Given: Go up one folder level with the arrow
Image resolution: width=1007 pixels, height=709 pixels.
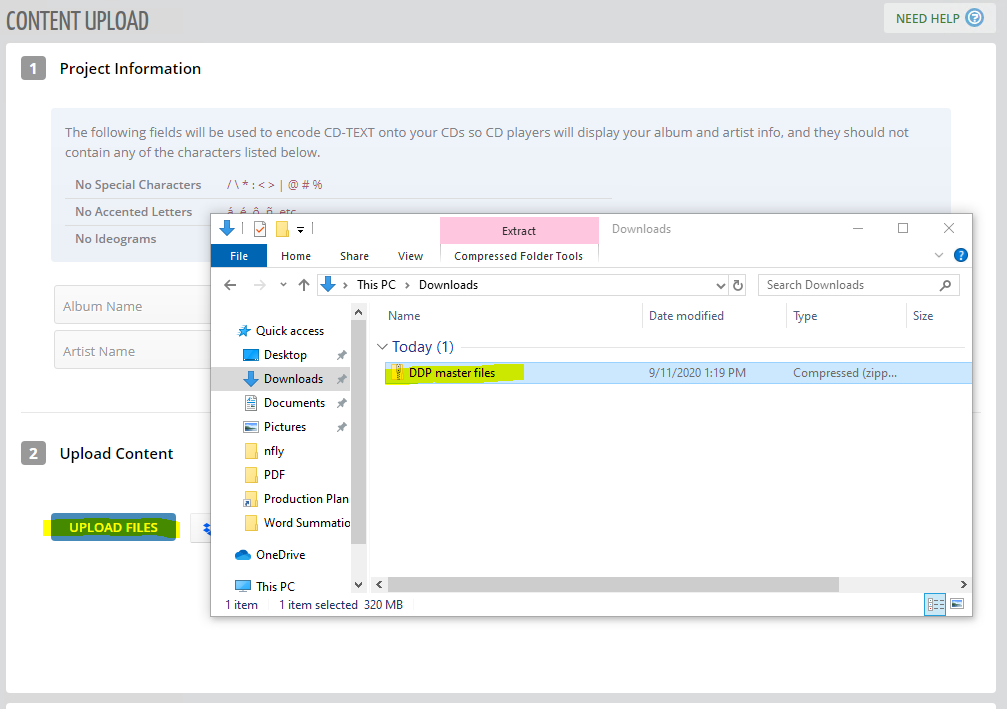Looking at the screenshot, I should pos(302,285).
